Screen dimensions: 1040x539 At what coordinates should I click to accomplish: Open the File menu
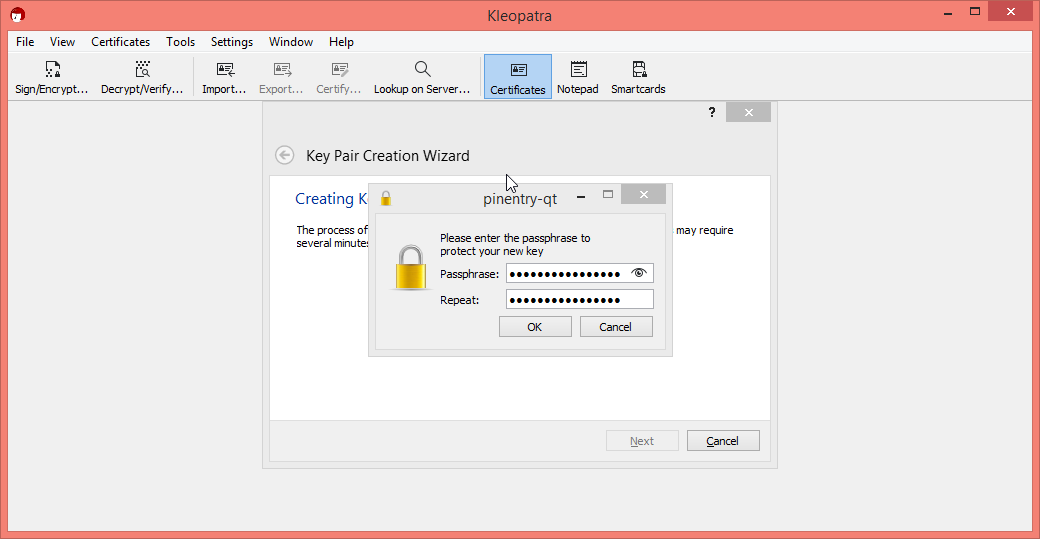pos(25,42)
